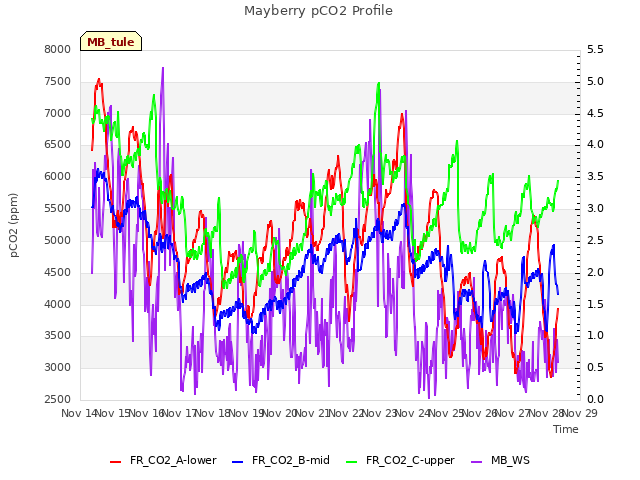Click the Time axis label
The width and height of the screenshot is (640, 480).
(566, 429)
